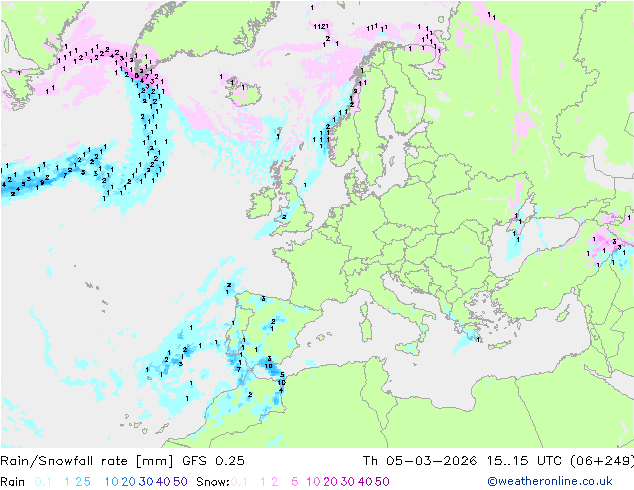
Task: Click the "15..15 UTC" time text
Action: 524,461
